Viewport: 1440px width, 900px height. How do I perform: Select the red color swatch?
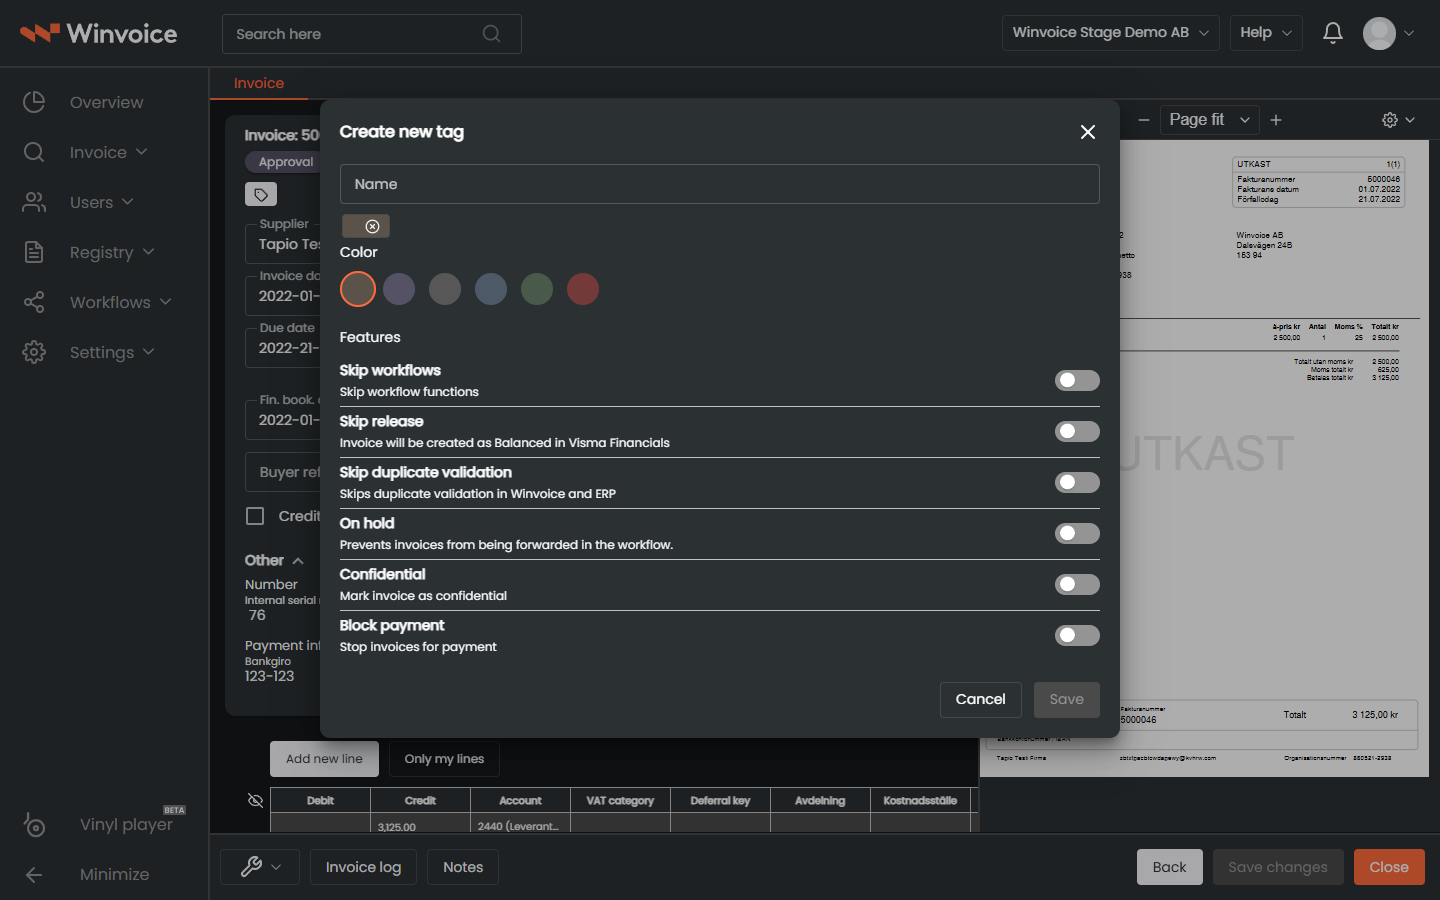pos(583,289)
